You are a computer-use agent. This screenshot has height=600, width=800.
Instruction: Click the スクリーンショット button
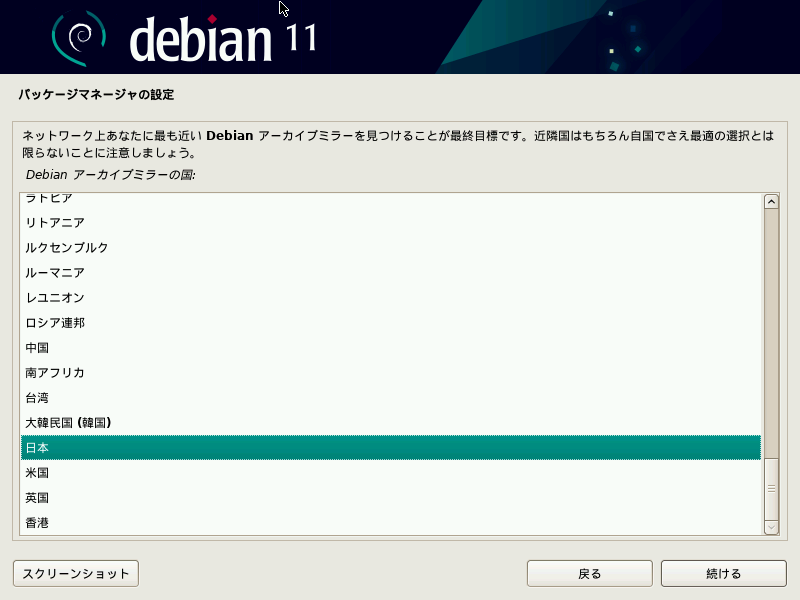[76, 573]
